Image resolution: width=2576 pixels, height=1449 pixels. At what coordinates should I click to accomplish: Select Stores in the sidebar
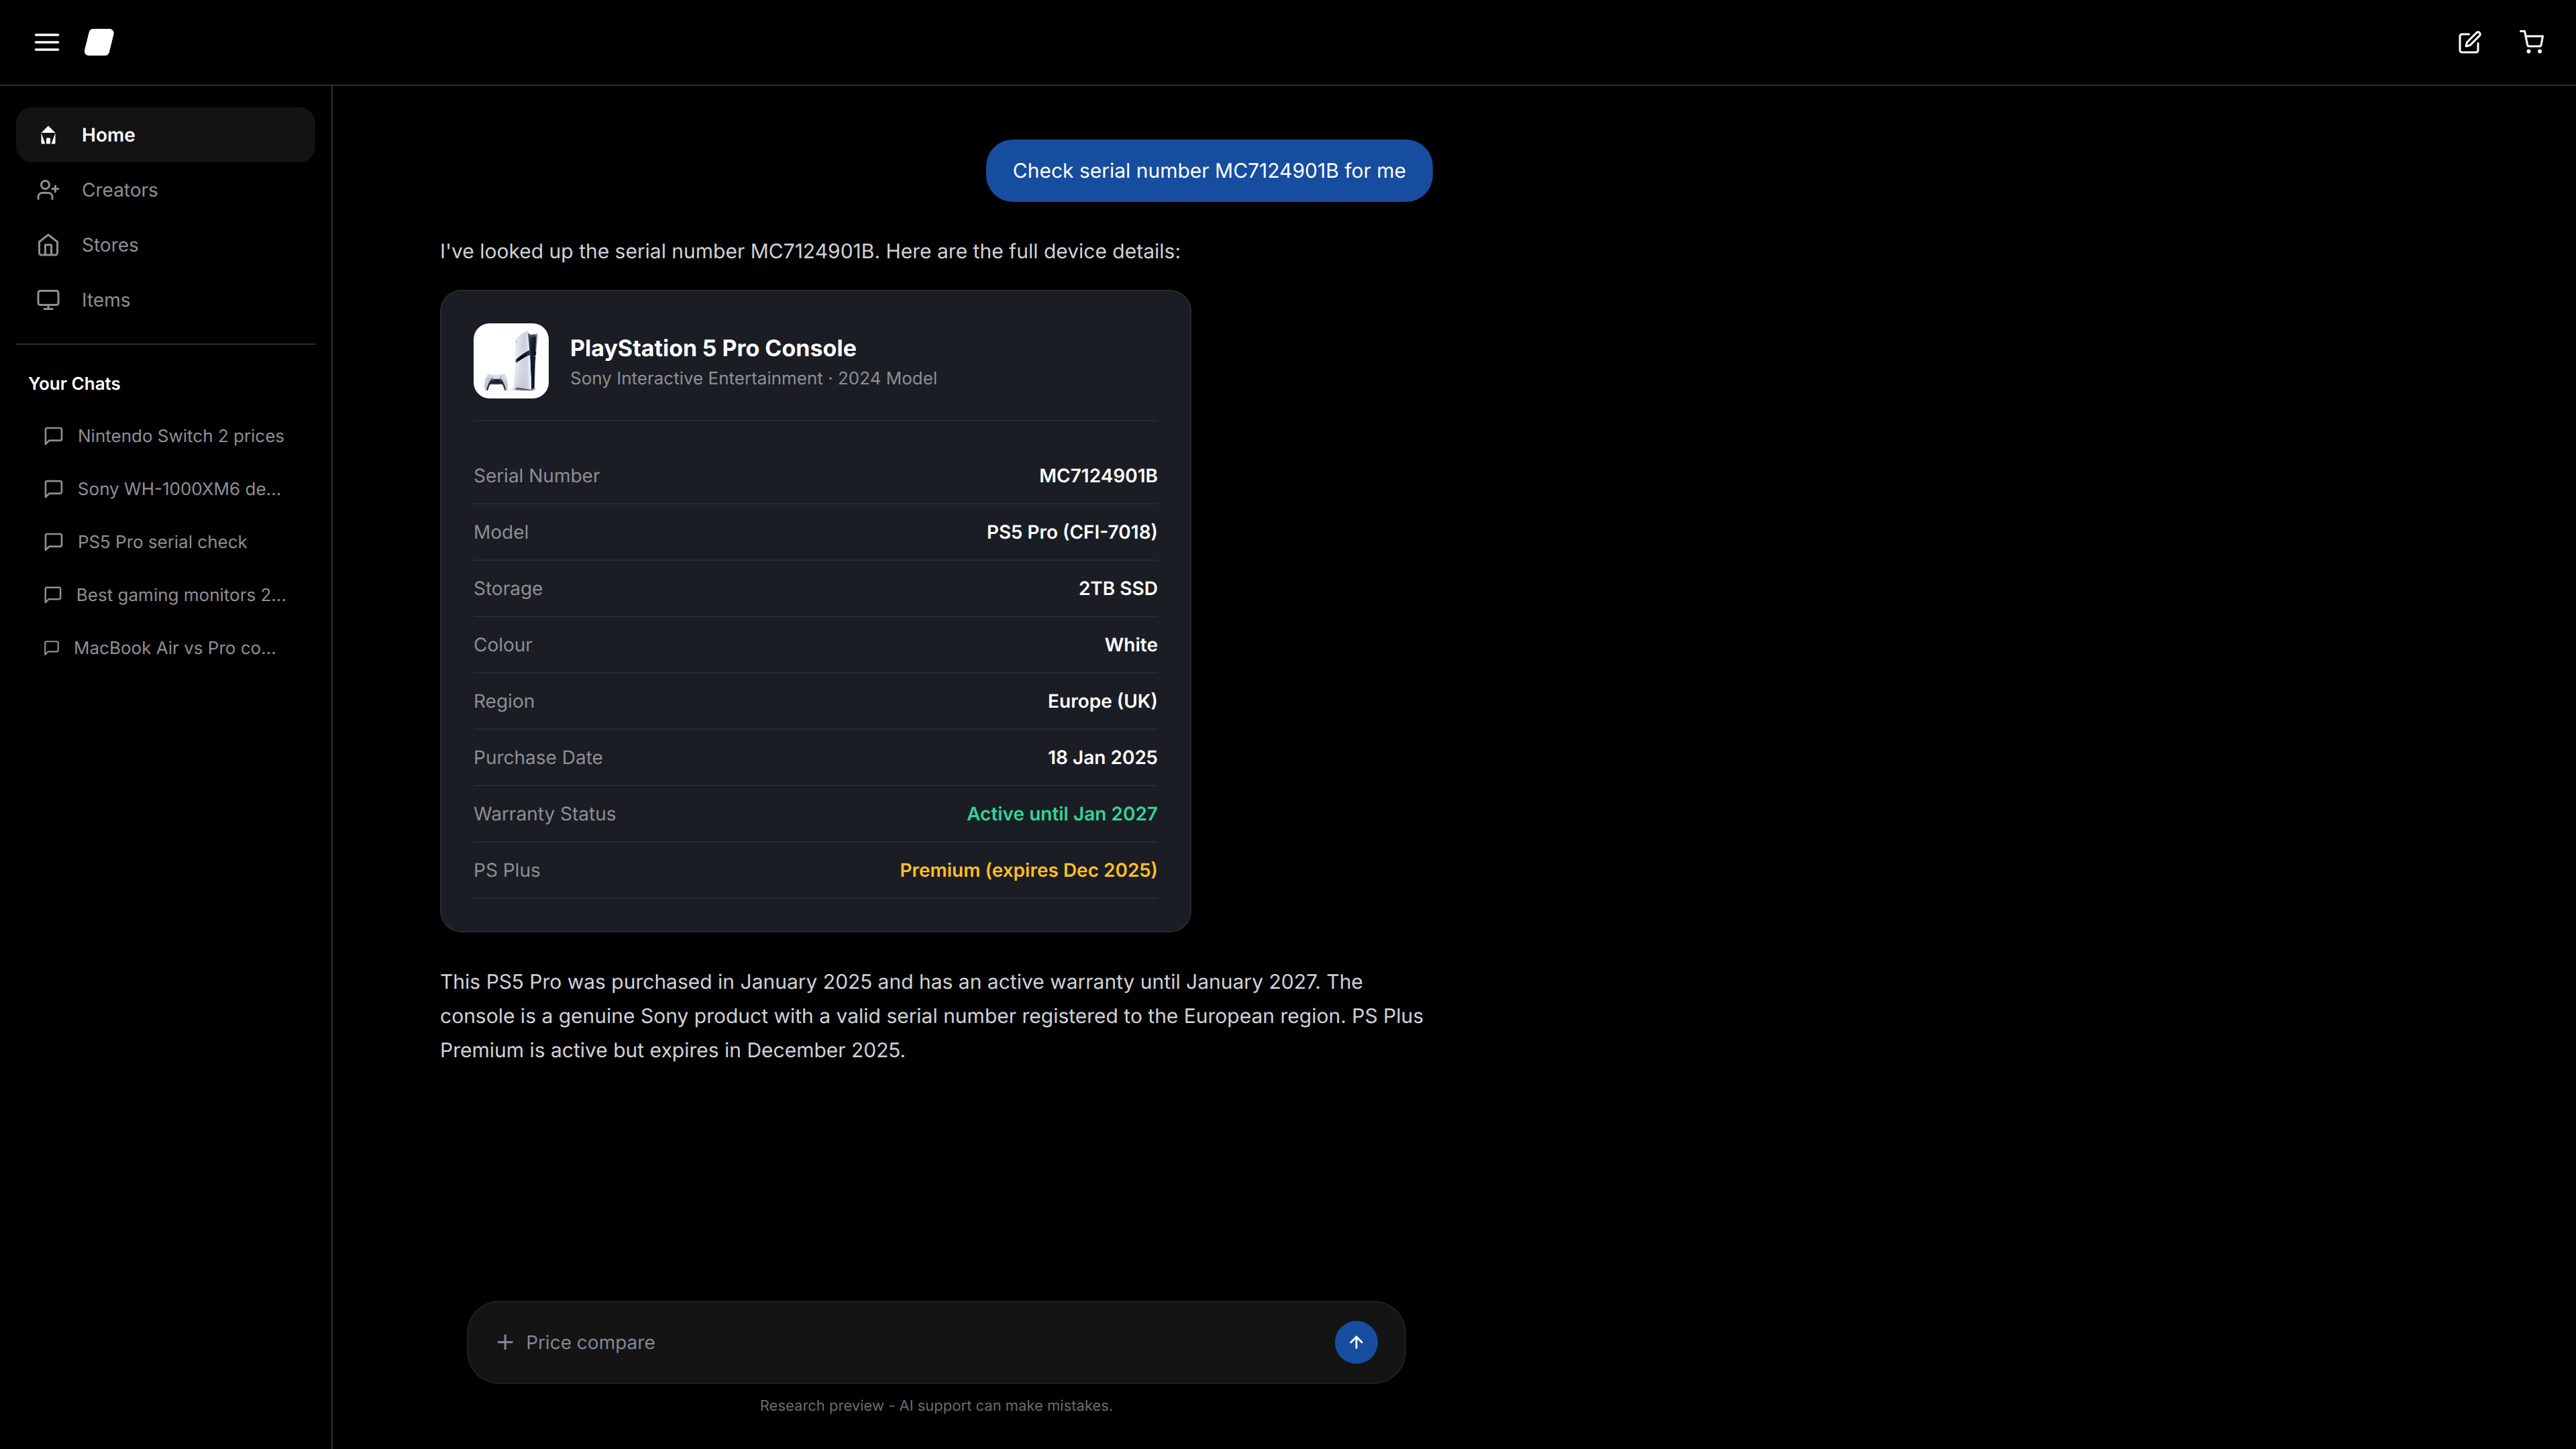pos(110,244)
